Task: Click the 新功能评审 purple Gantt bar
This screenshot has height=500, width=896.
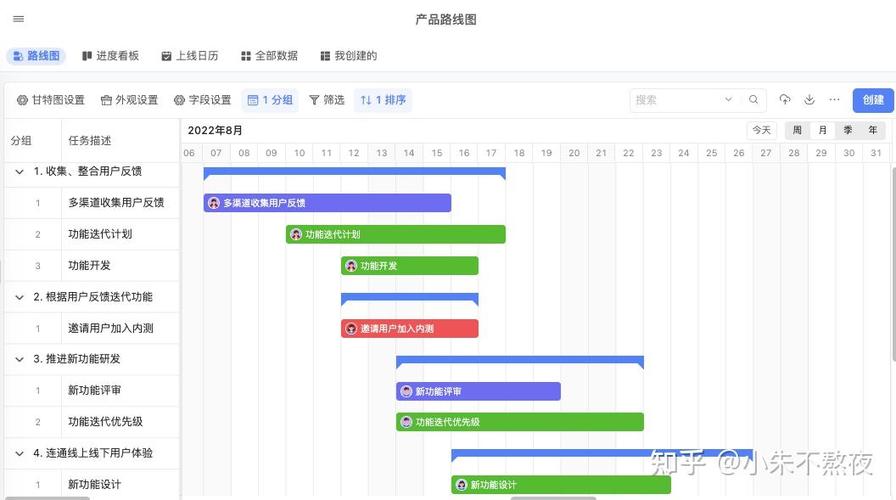Action: [x=478, y=391]
